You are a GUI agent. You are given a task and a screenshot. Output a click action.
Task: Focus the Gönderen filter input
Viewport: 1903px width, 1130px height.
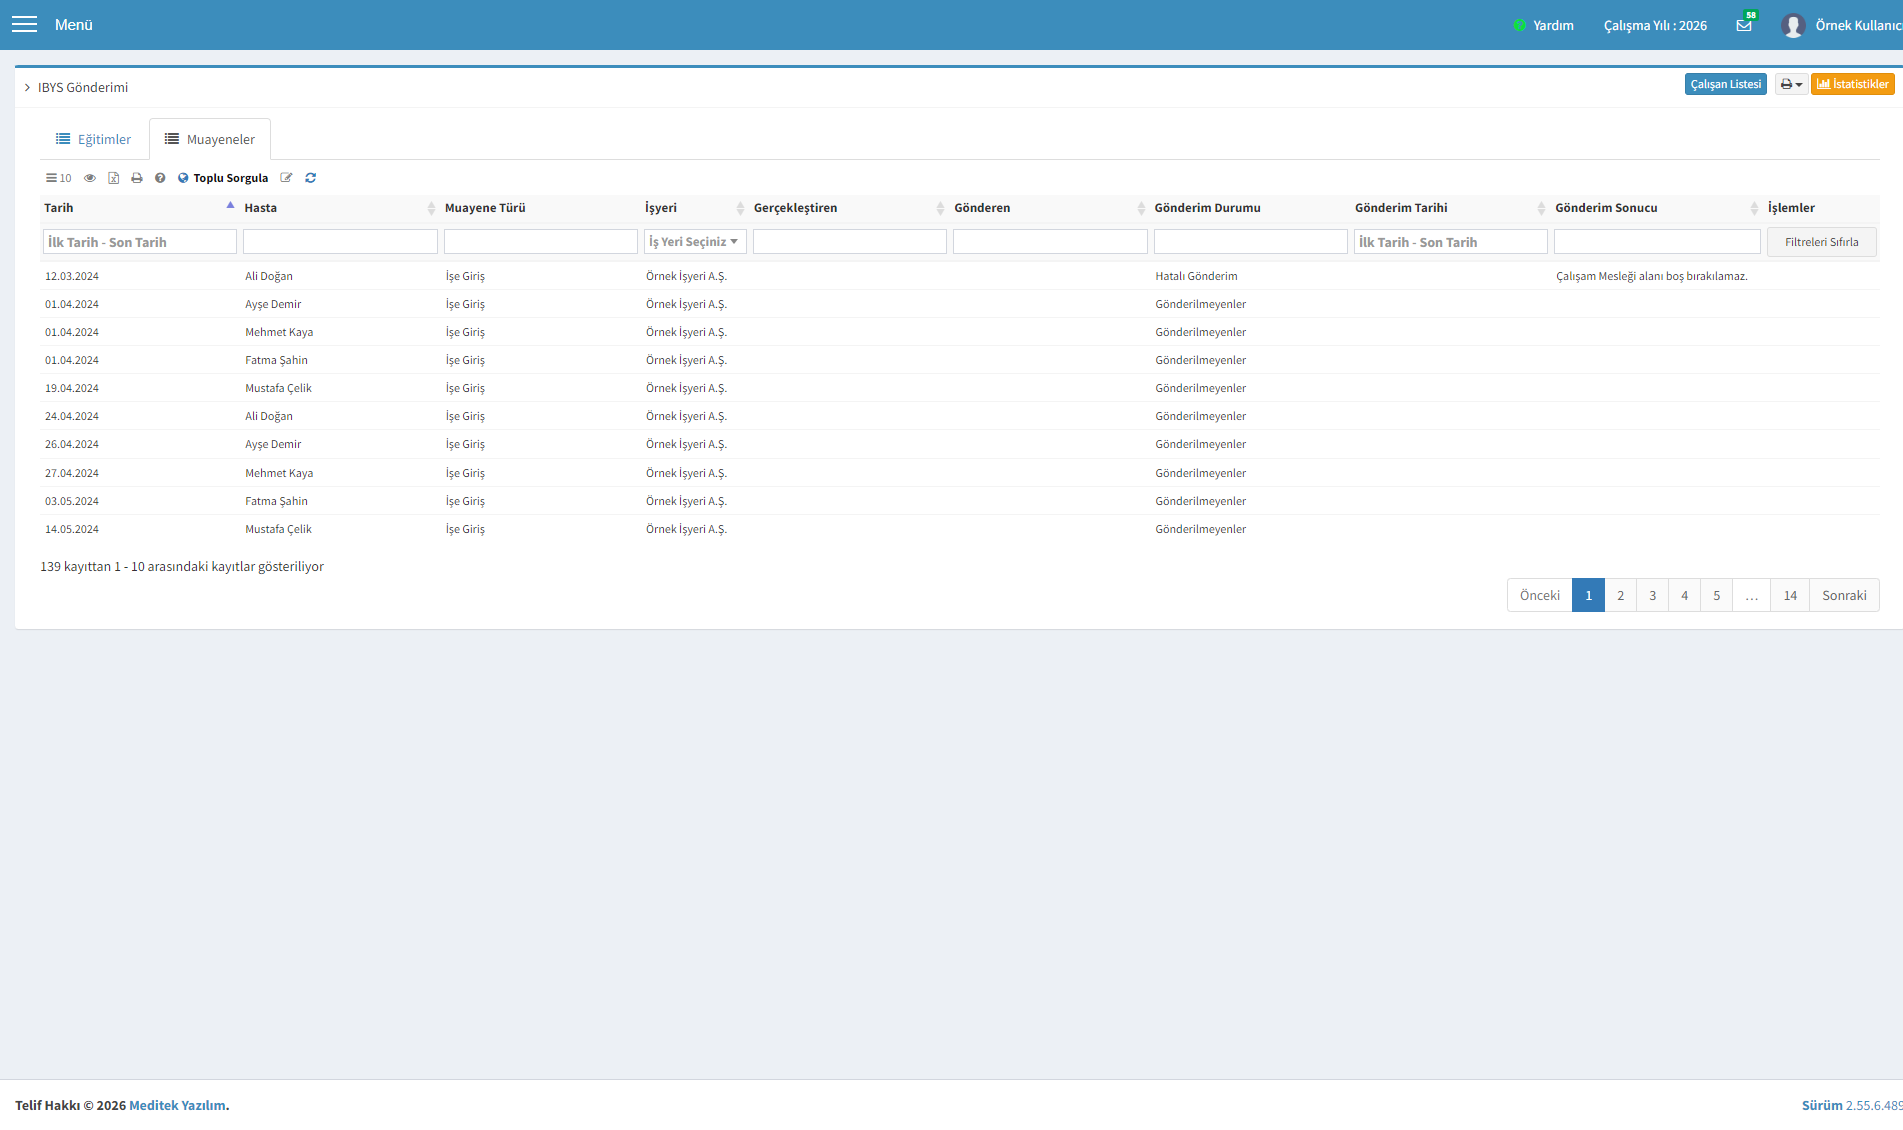point(1050,242)
